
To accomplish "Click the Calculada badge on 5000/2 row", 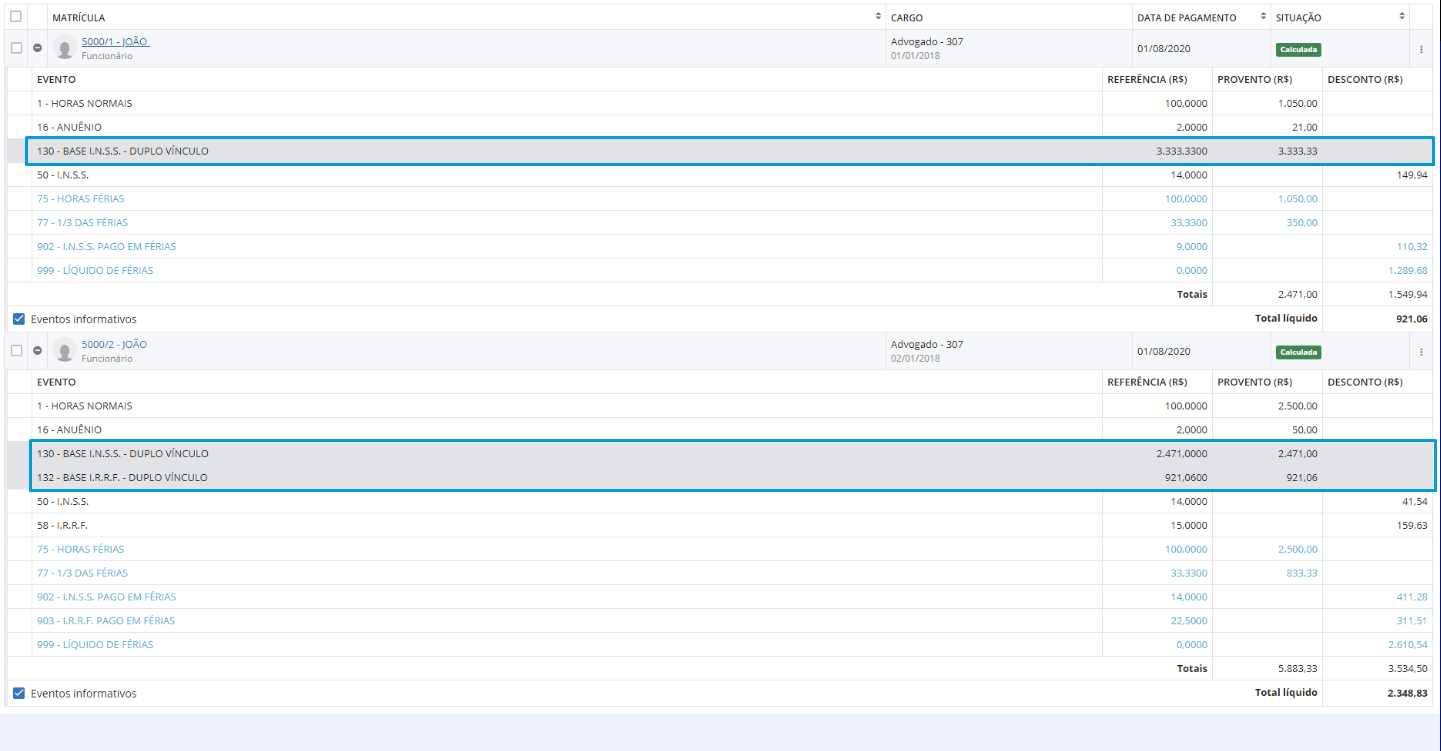I will pos(1298,352).
